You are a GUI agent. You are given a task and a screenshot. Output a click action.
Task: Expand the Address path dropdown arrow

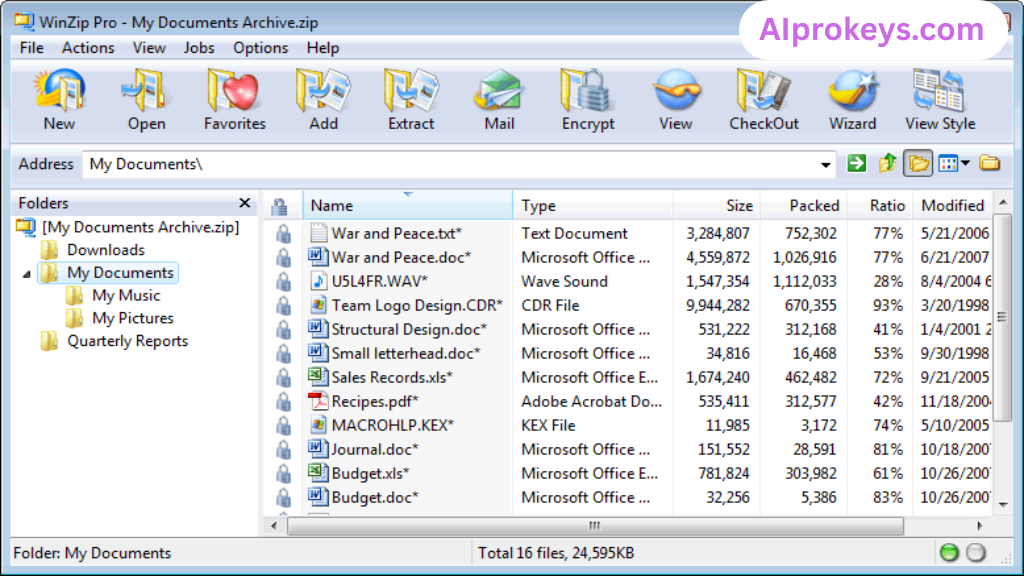coord(825,165)
